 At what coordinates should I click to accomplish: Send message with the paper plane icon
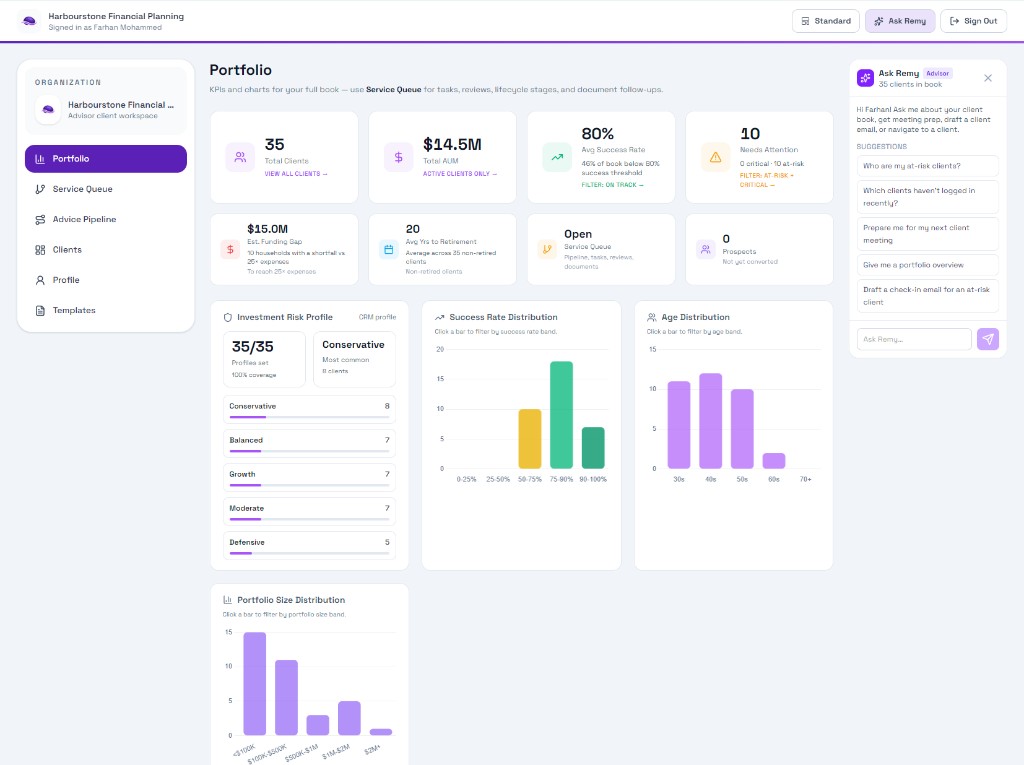988,339
